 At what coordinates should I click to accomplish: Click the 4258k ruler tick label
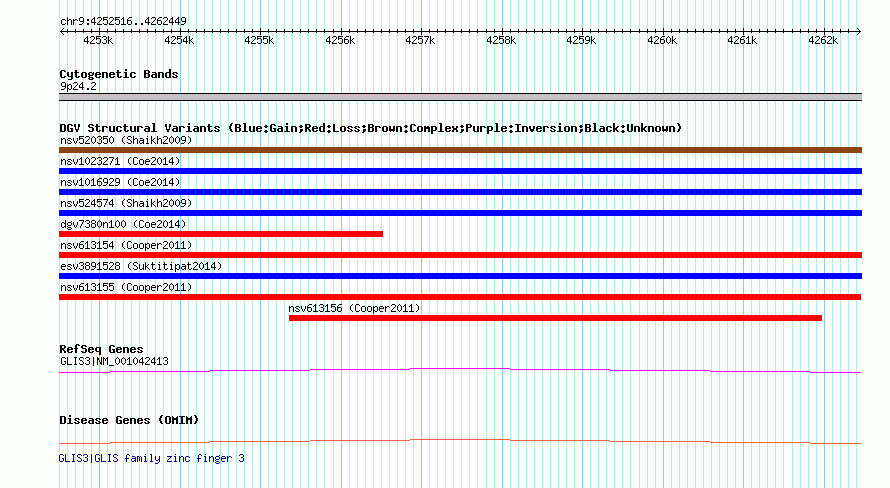[x=501, y=40]
